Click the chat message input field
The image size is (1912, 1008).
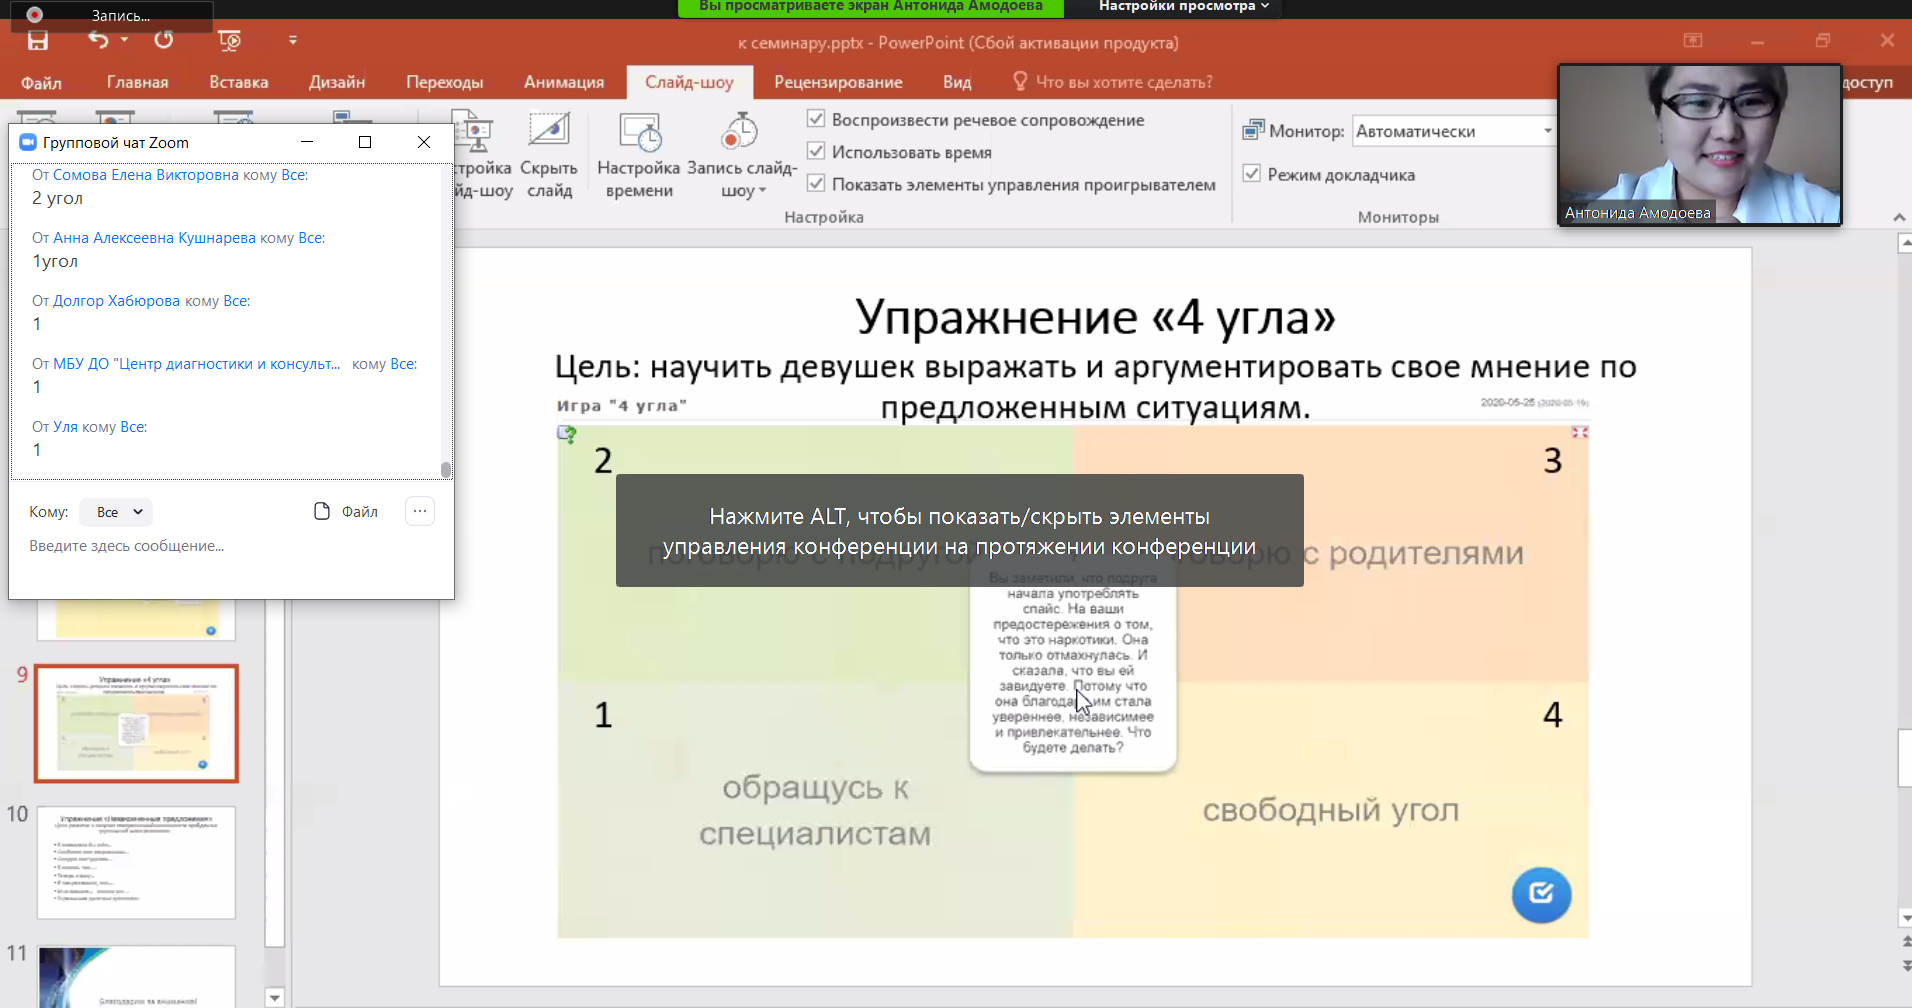(230, 546)
